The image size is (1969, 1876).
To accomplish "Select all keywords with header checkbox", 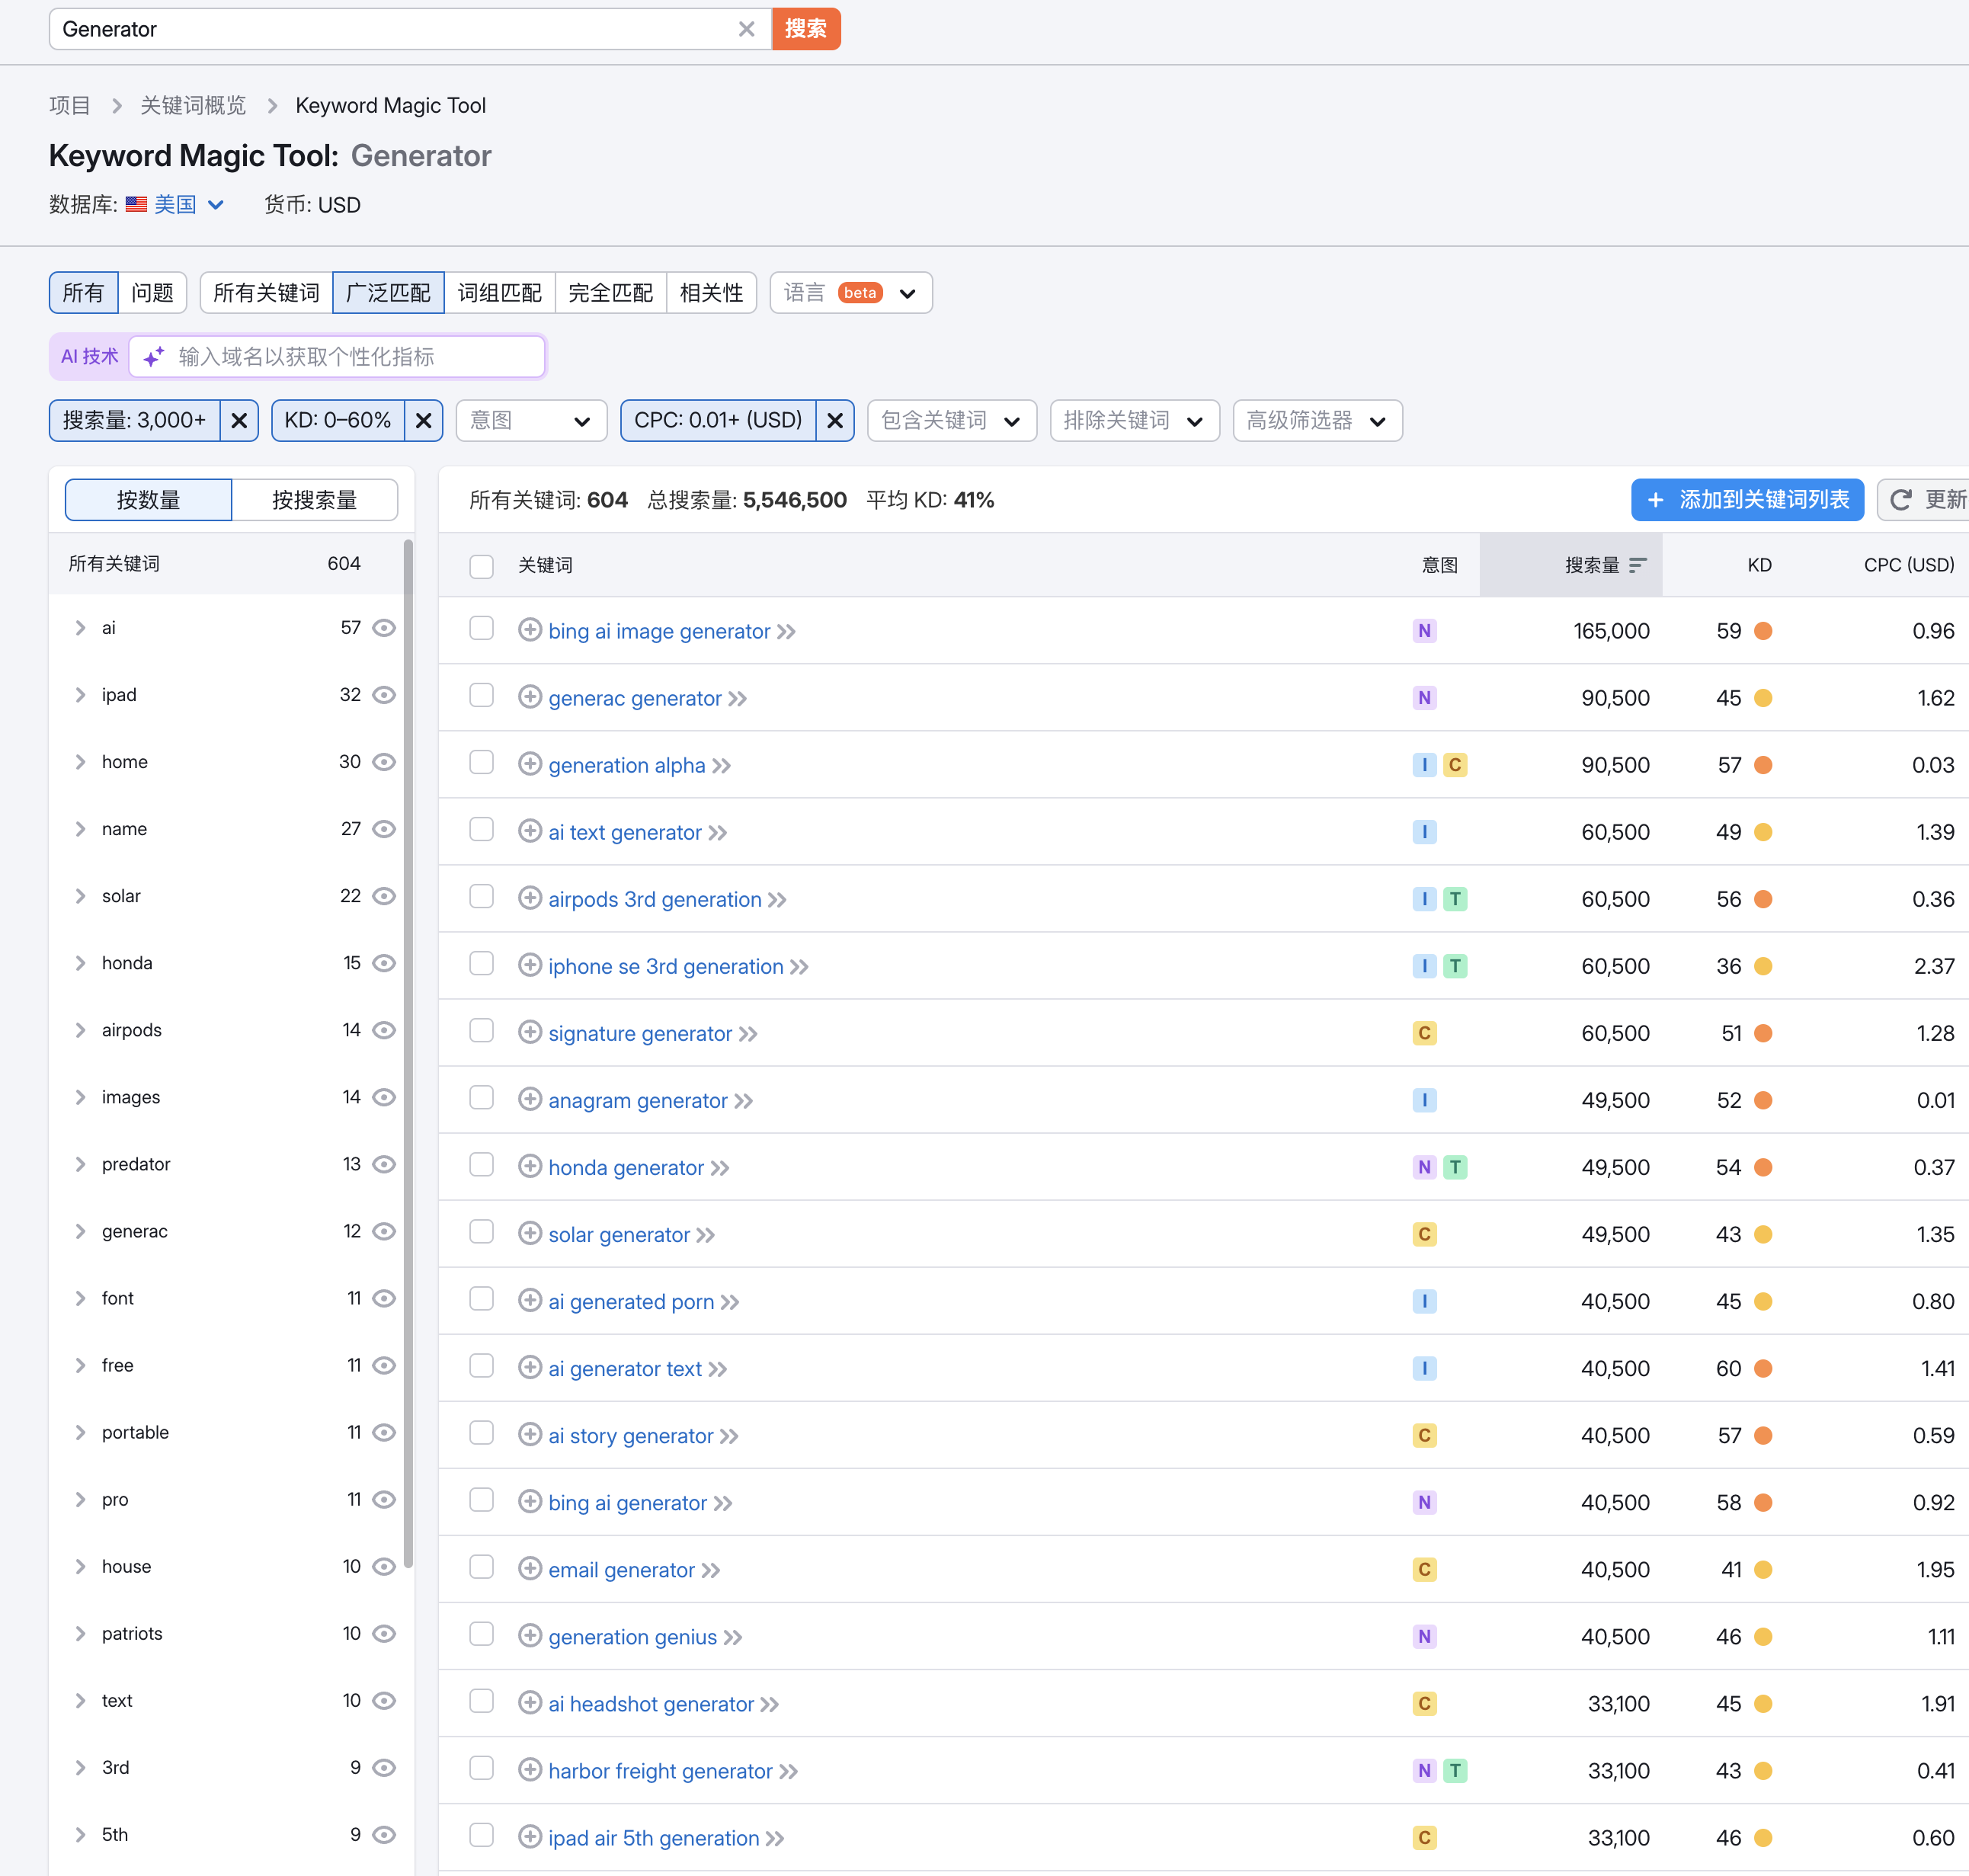I will [482, 566].
